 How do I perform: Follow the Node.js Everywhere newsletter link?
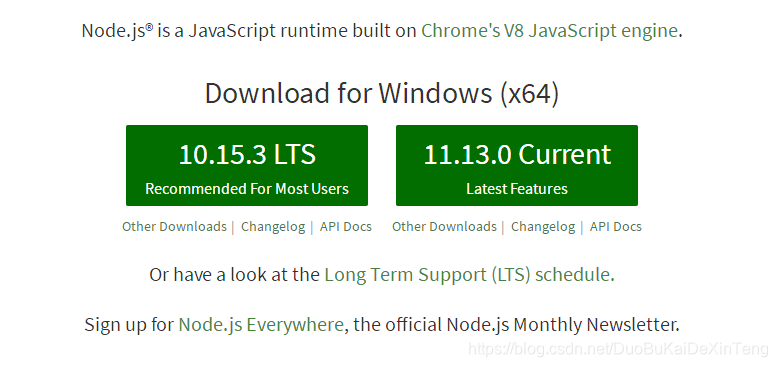pos(261,325)
